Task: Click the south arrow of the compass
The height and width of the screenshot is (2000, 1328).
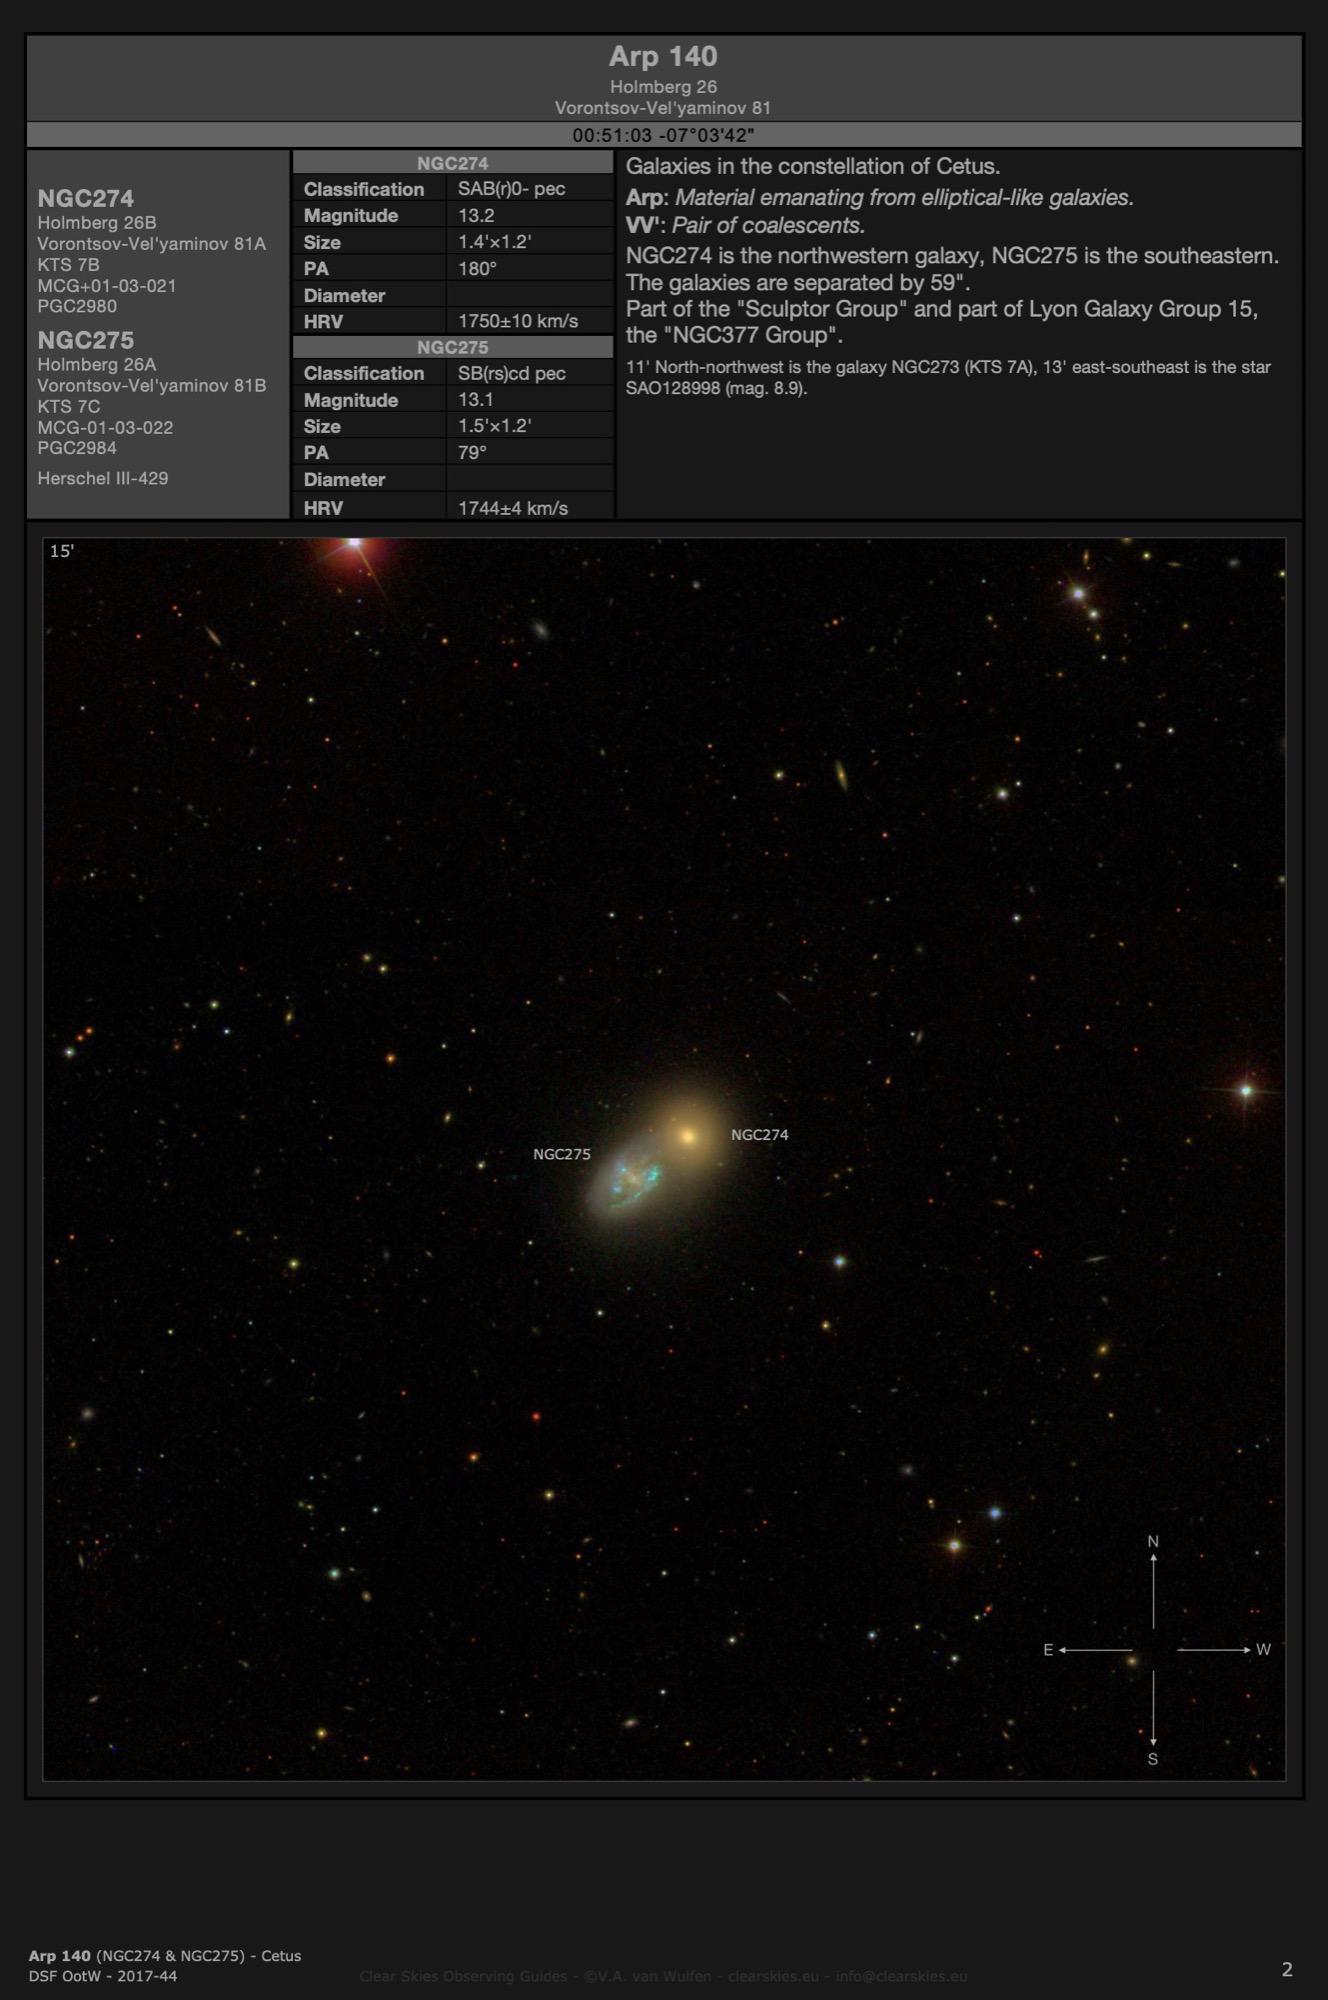Action: tap(1153, 1711)
